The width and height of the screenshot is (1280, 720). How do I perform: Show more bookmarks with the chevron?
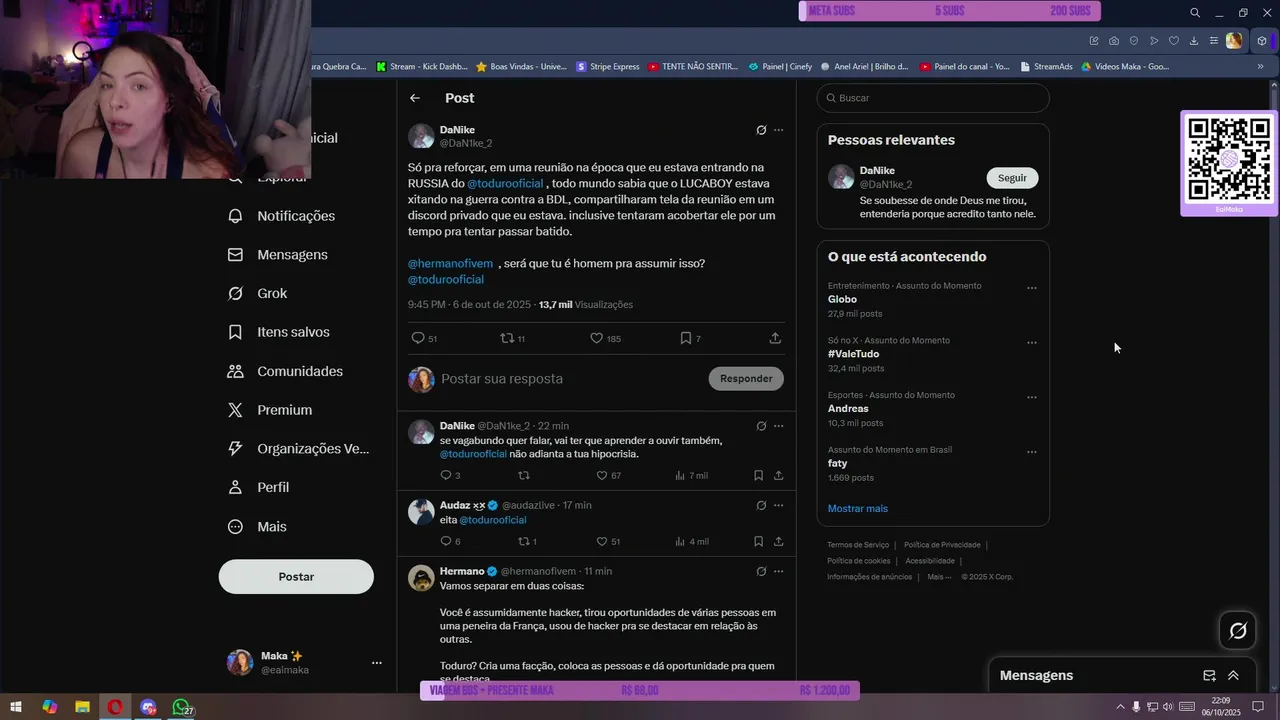pyautogui.click(x=1260, y=67)
